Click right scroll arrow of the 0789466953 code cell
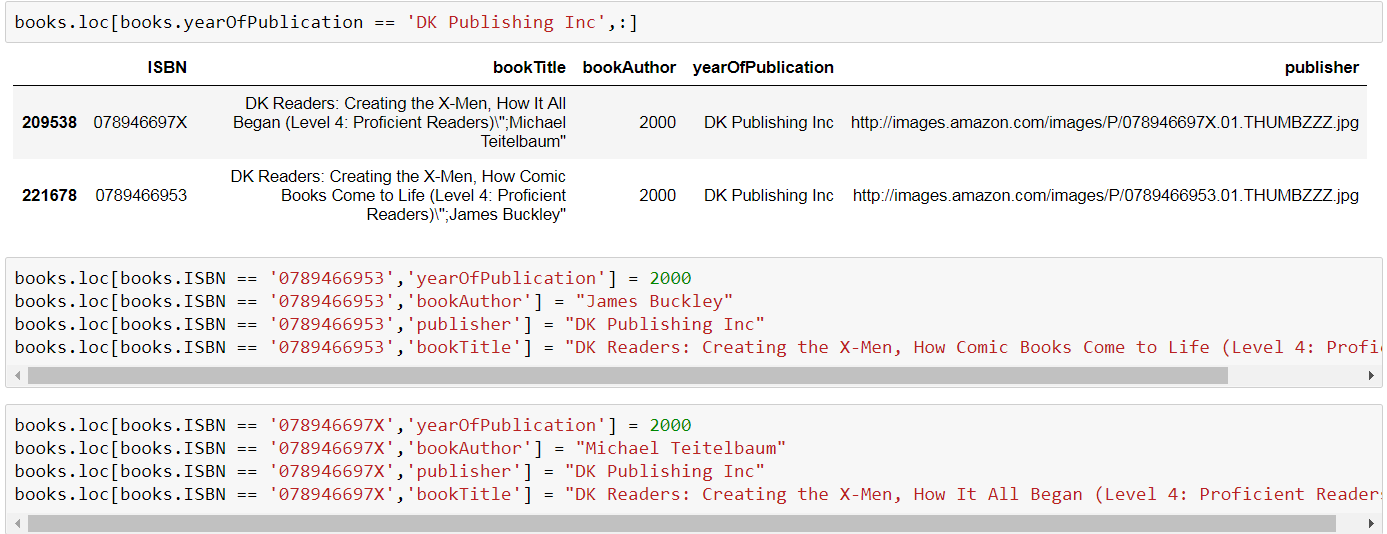Image resolution: width=1387 pixels, height=534 pixels. click(x=1371, y=376)
